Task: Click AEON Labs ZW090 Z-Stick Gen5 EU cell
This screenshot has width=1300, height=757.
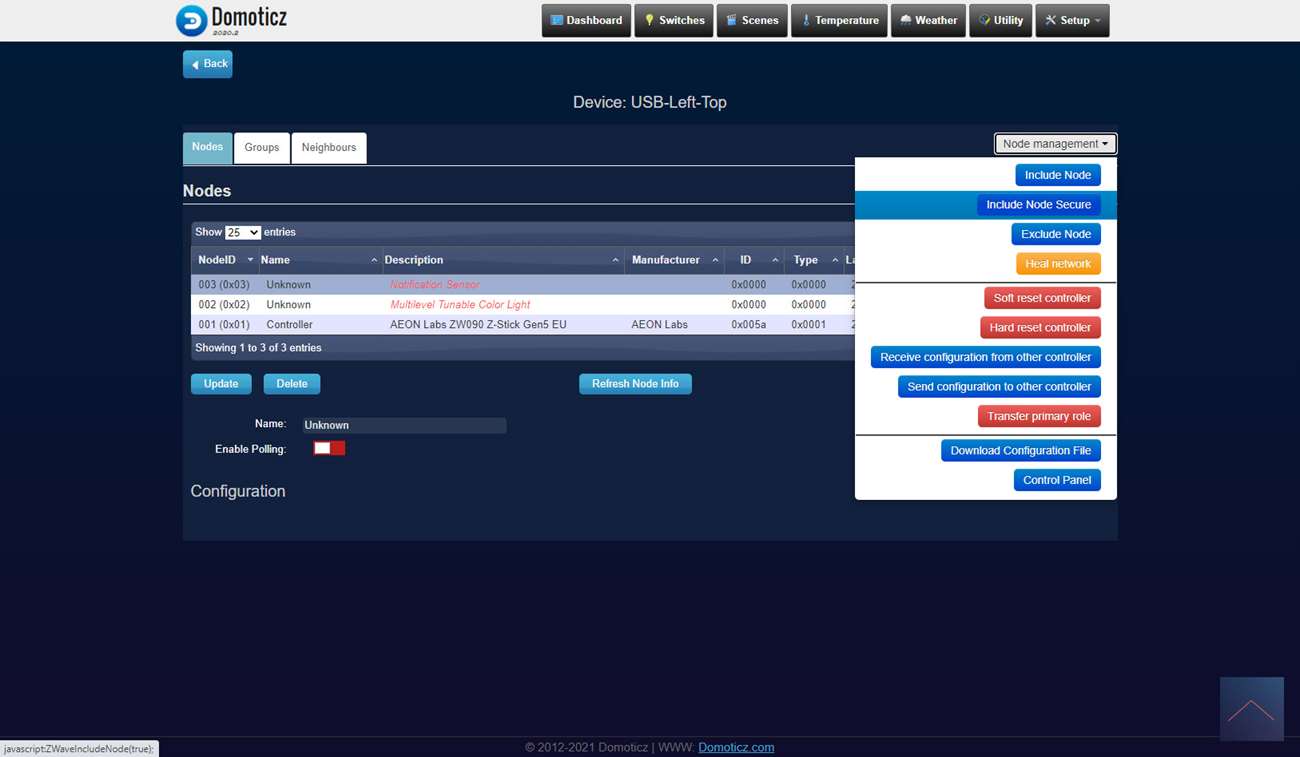Action: (478, 325)
